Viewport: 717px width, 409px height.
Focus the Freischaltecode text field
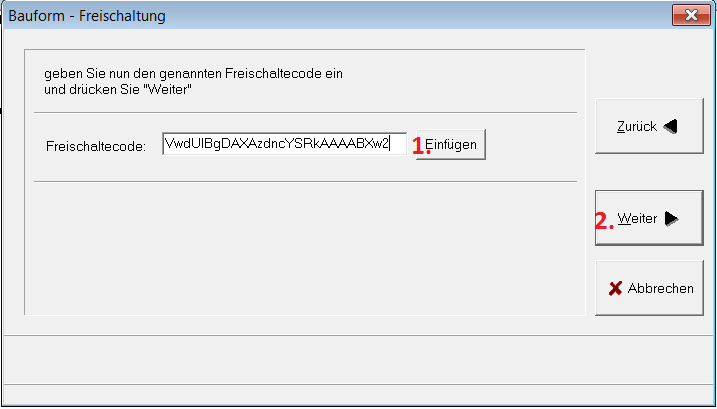coord(284,145)
